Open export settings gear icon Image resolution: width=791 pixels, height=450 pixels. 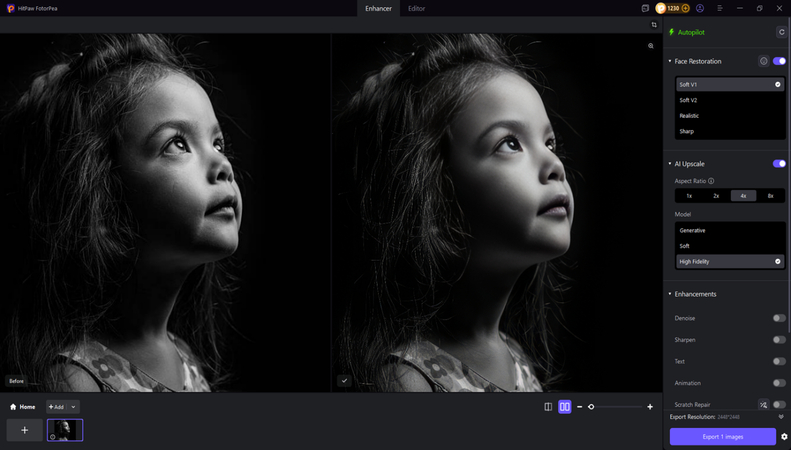pyautogui.click(x=784, y=437)
